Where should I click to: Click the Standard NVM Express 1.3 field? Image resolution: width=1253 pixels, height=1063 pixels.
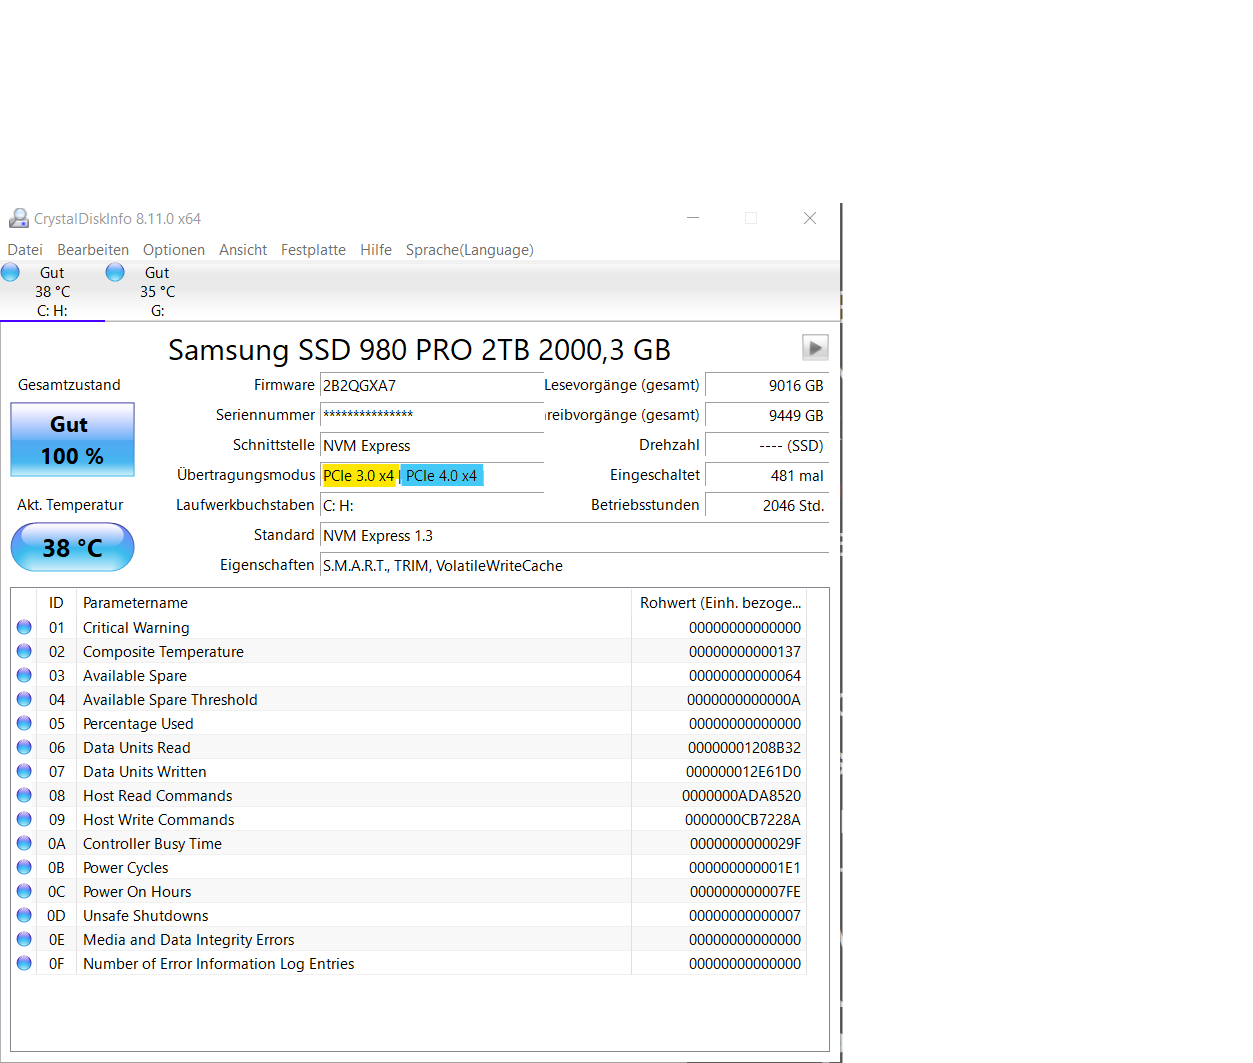pyautogui.click(x=574, y=536)
